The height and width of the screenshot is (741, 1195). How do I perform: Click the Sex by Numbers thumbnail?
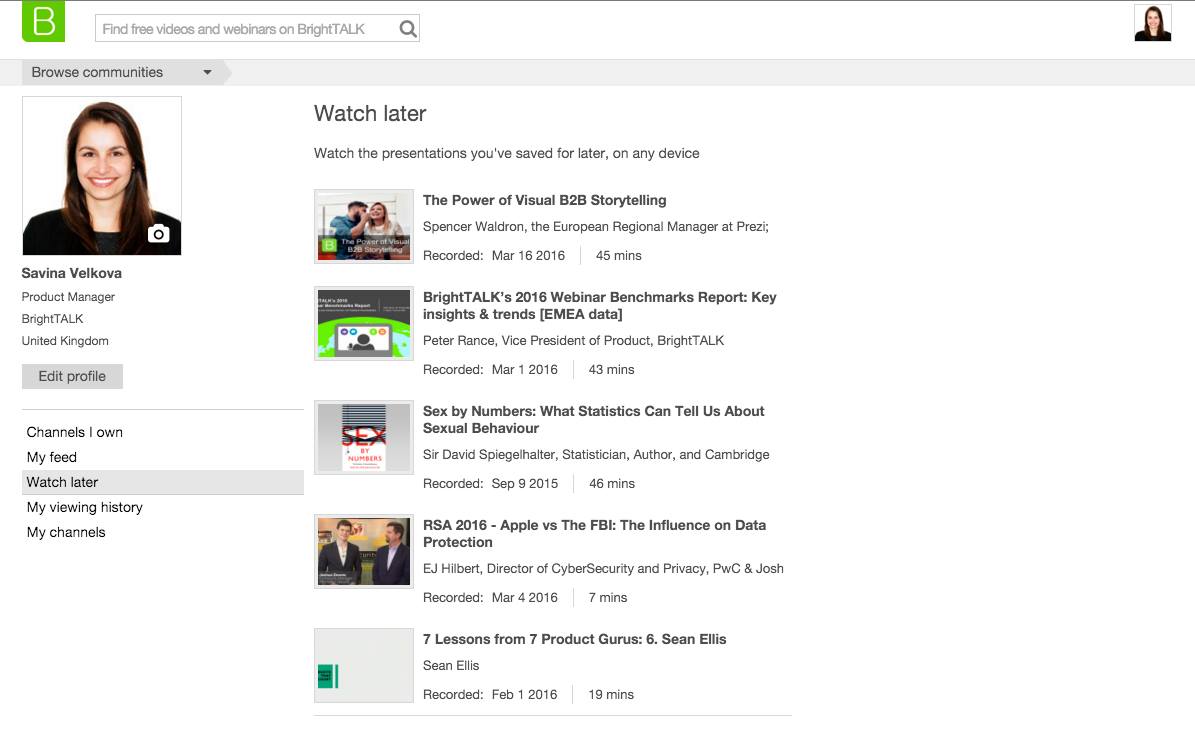point(364,438)
